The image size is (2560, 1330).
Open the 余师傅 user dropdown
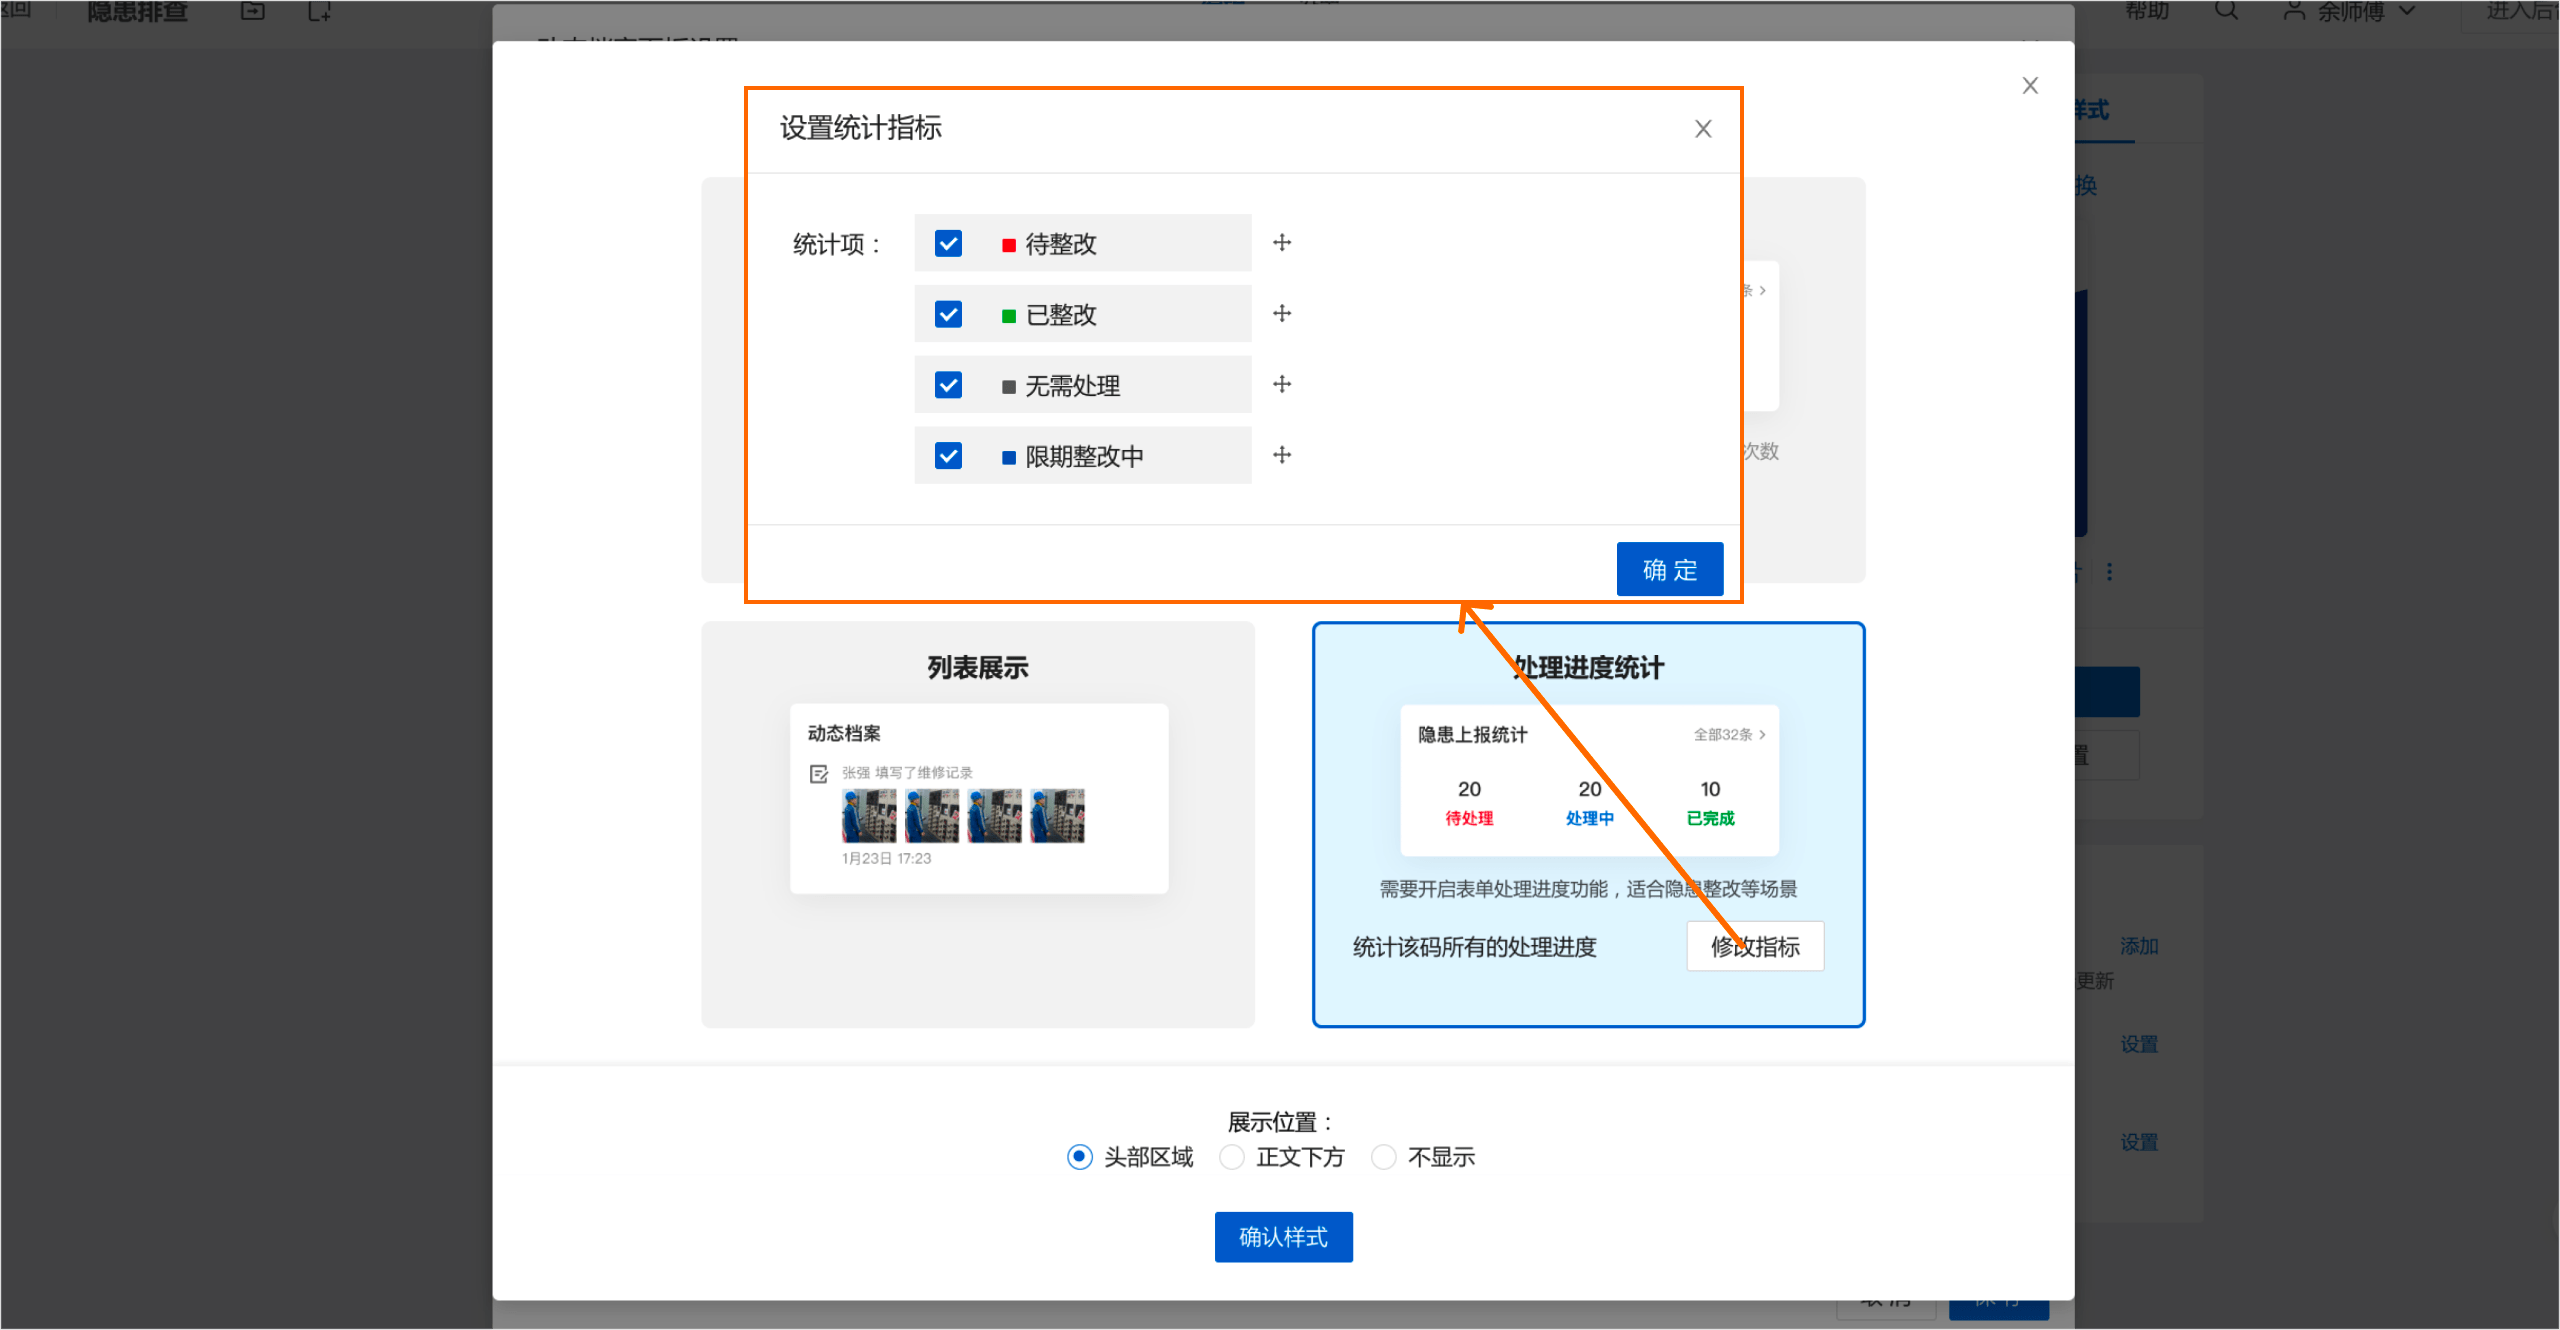point(2350,12)
